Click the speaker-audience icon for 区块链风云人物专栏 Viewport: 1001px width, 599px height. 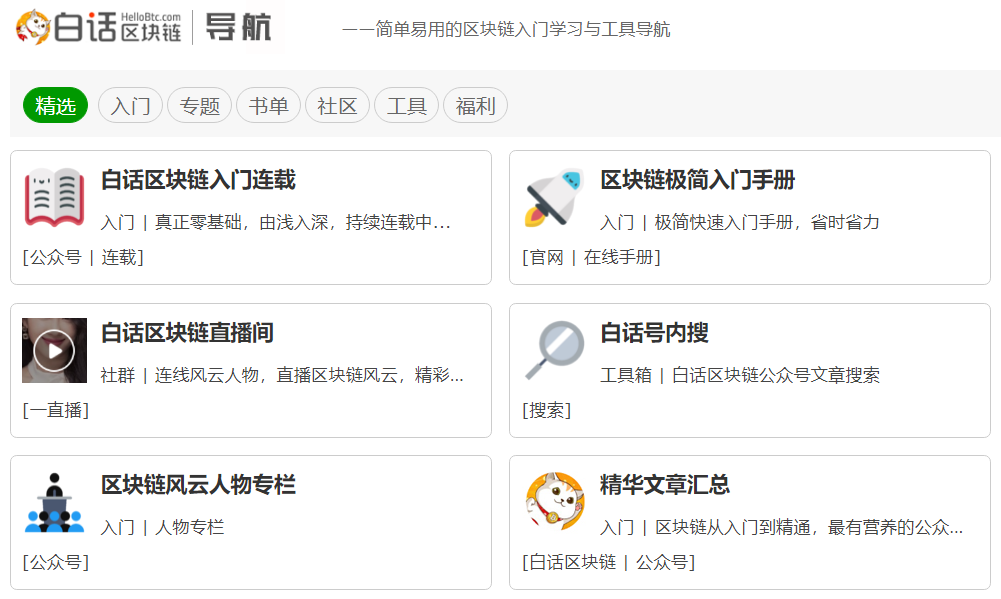point(54,503)
